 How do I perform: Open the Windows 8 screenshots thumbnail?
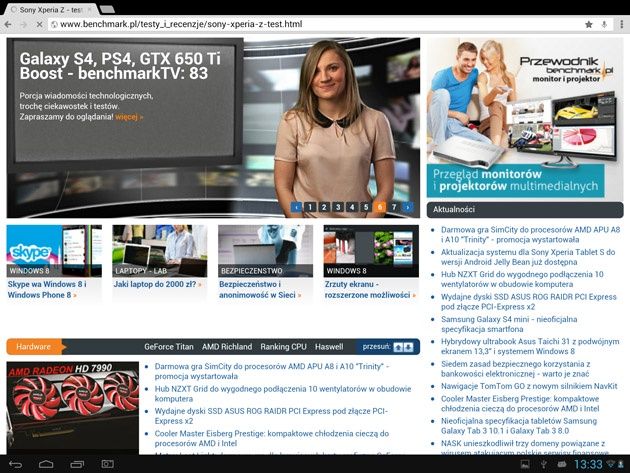(371, 251)
